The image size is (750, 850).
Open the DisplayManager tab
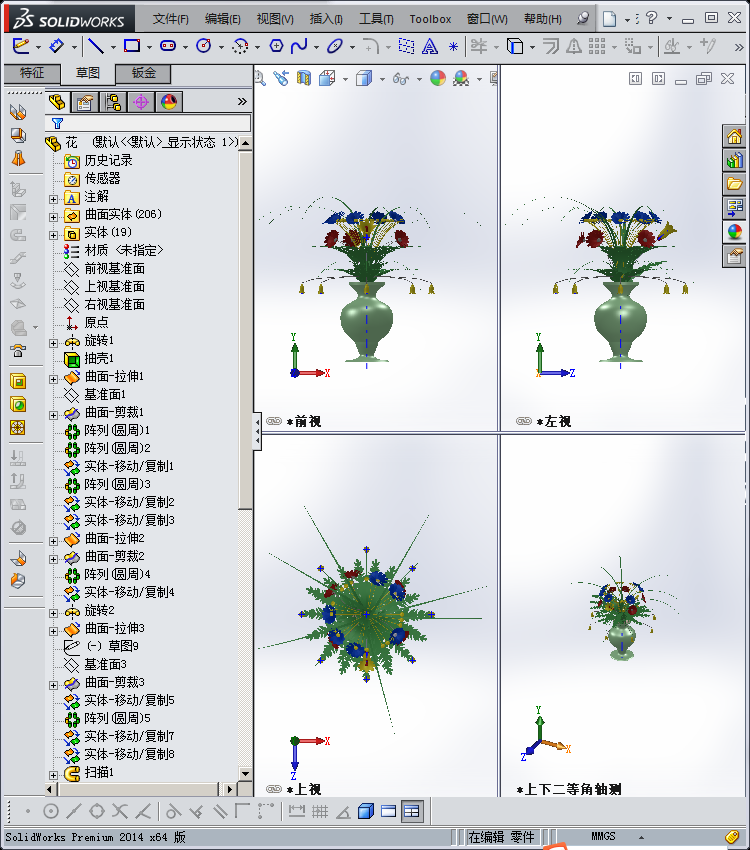tap(169, 102)
